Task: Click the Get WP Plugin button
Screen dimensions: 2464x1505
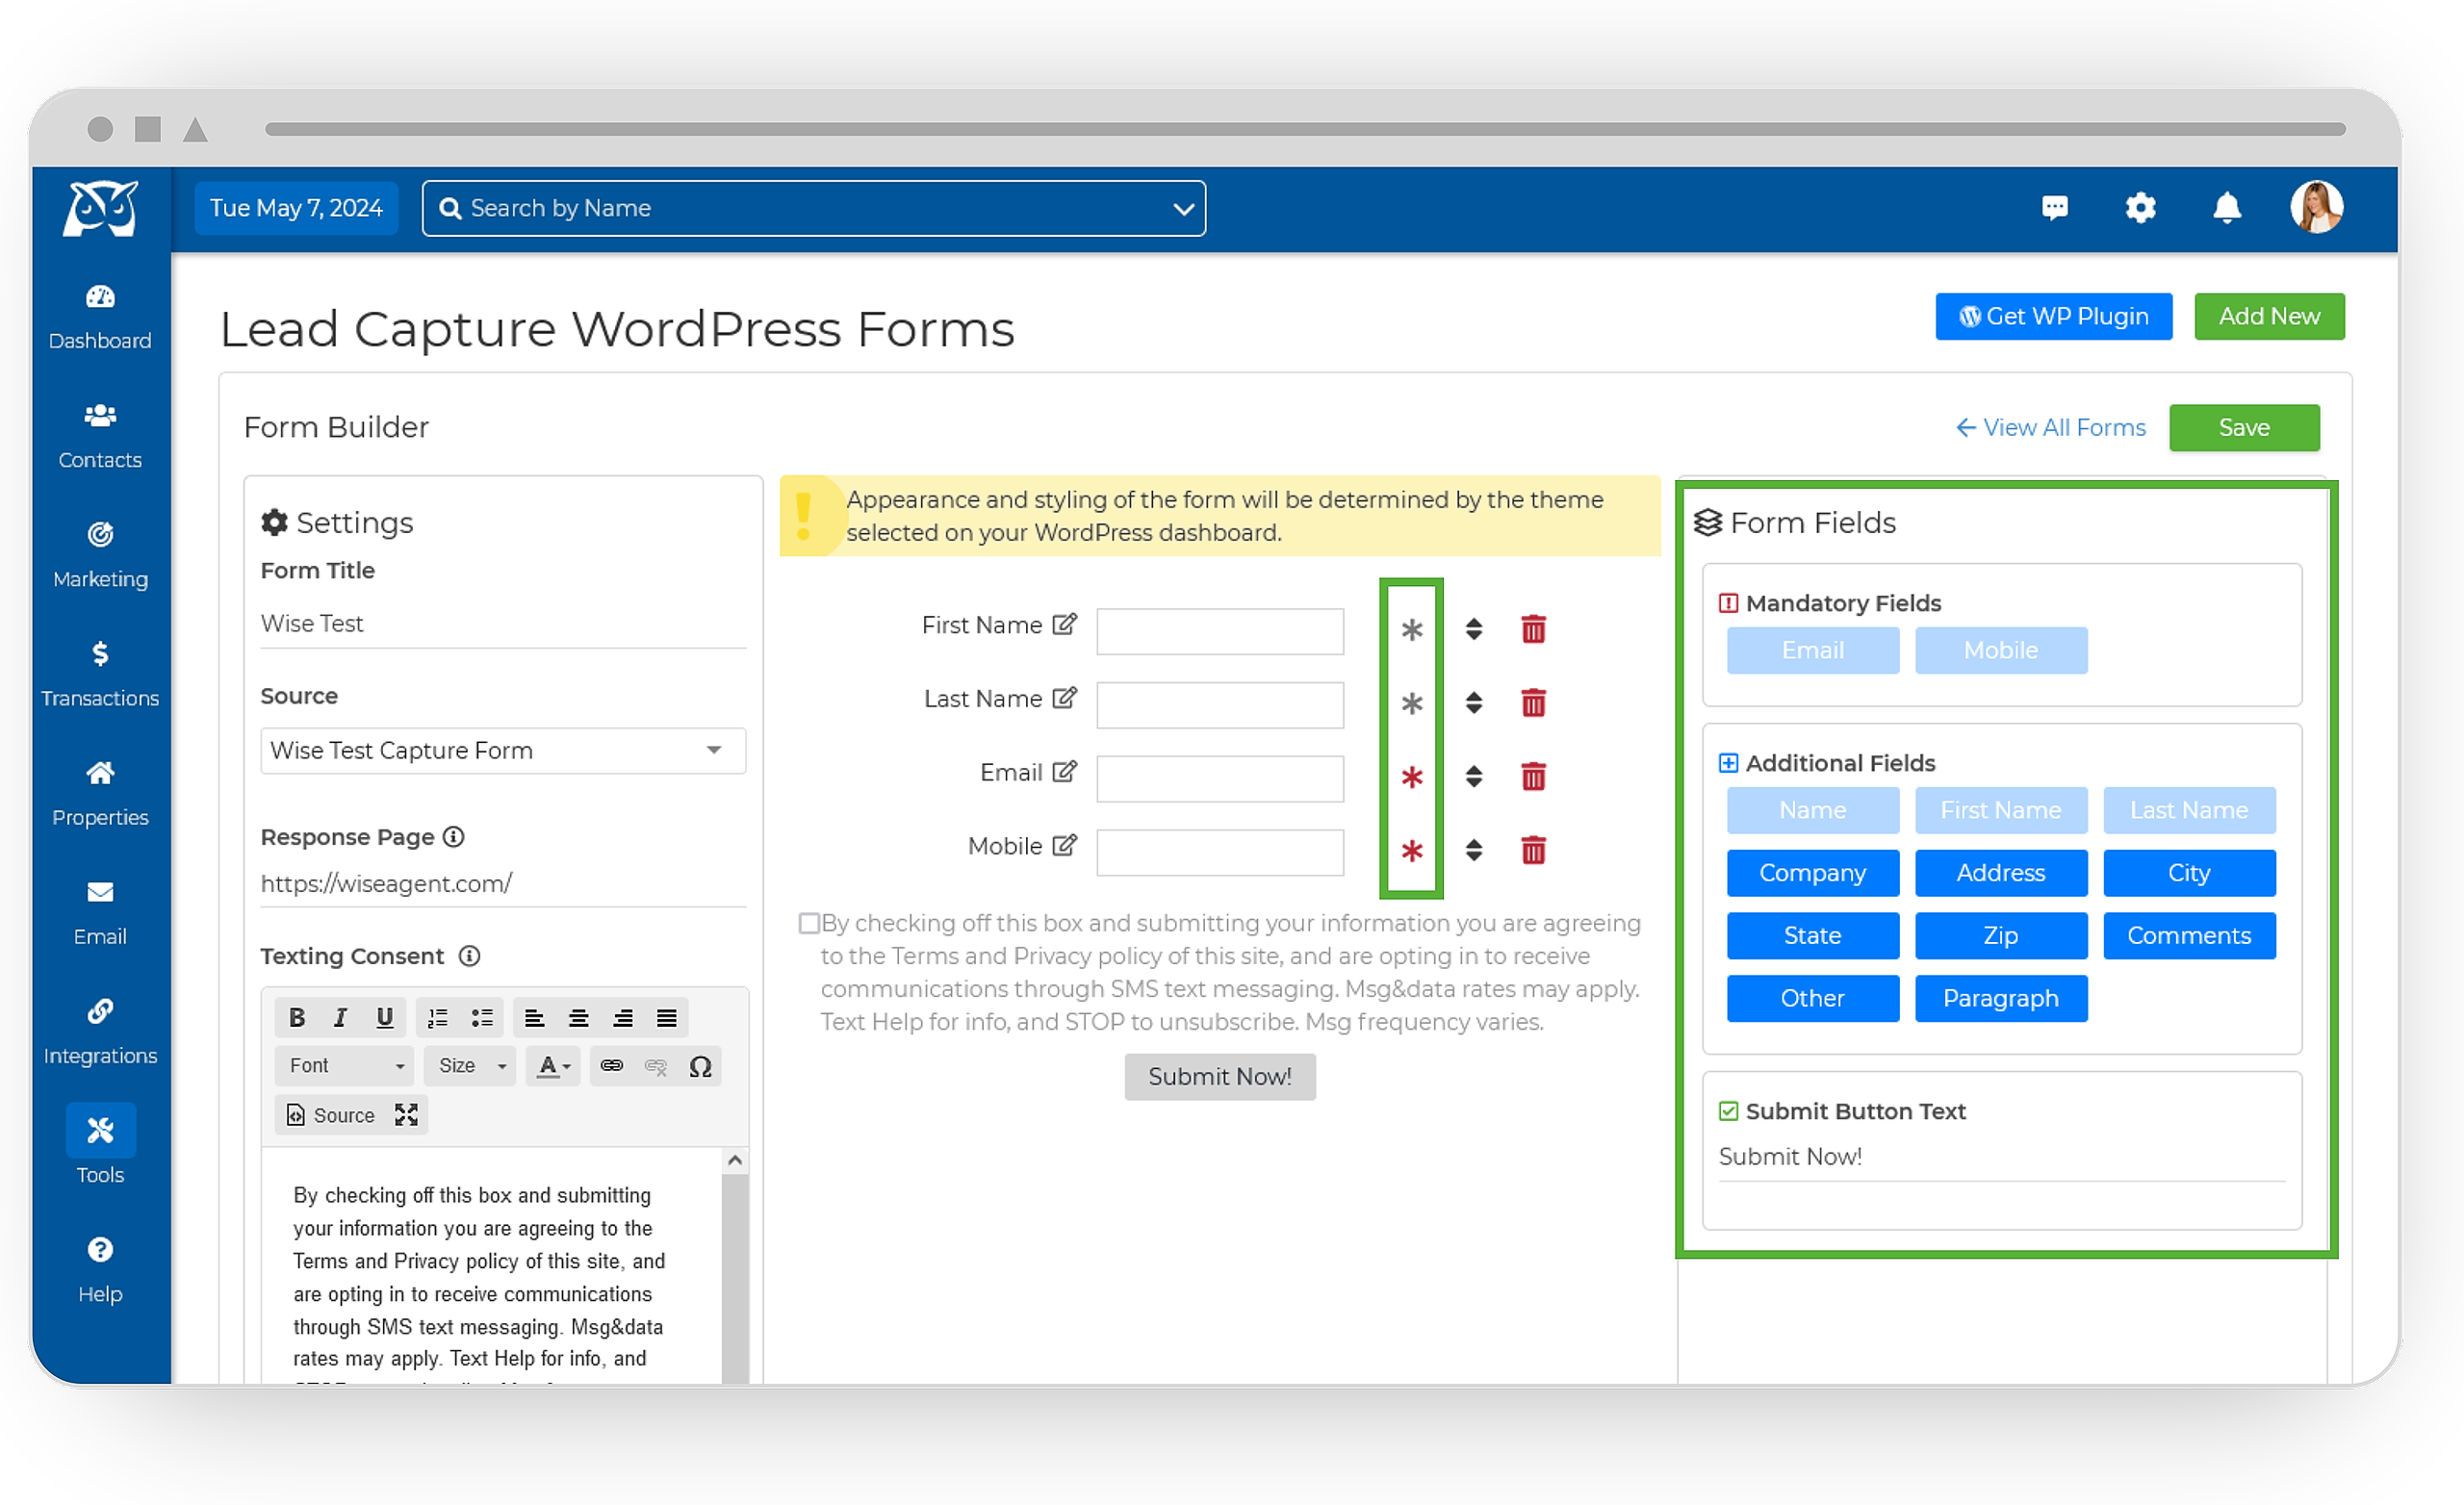Action: (x=2053, y=316)
